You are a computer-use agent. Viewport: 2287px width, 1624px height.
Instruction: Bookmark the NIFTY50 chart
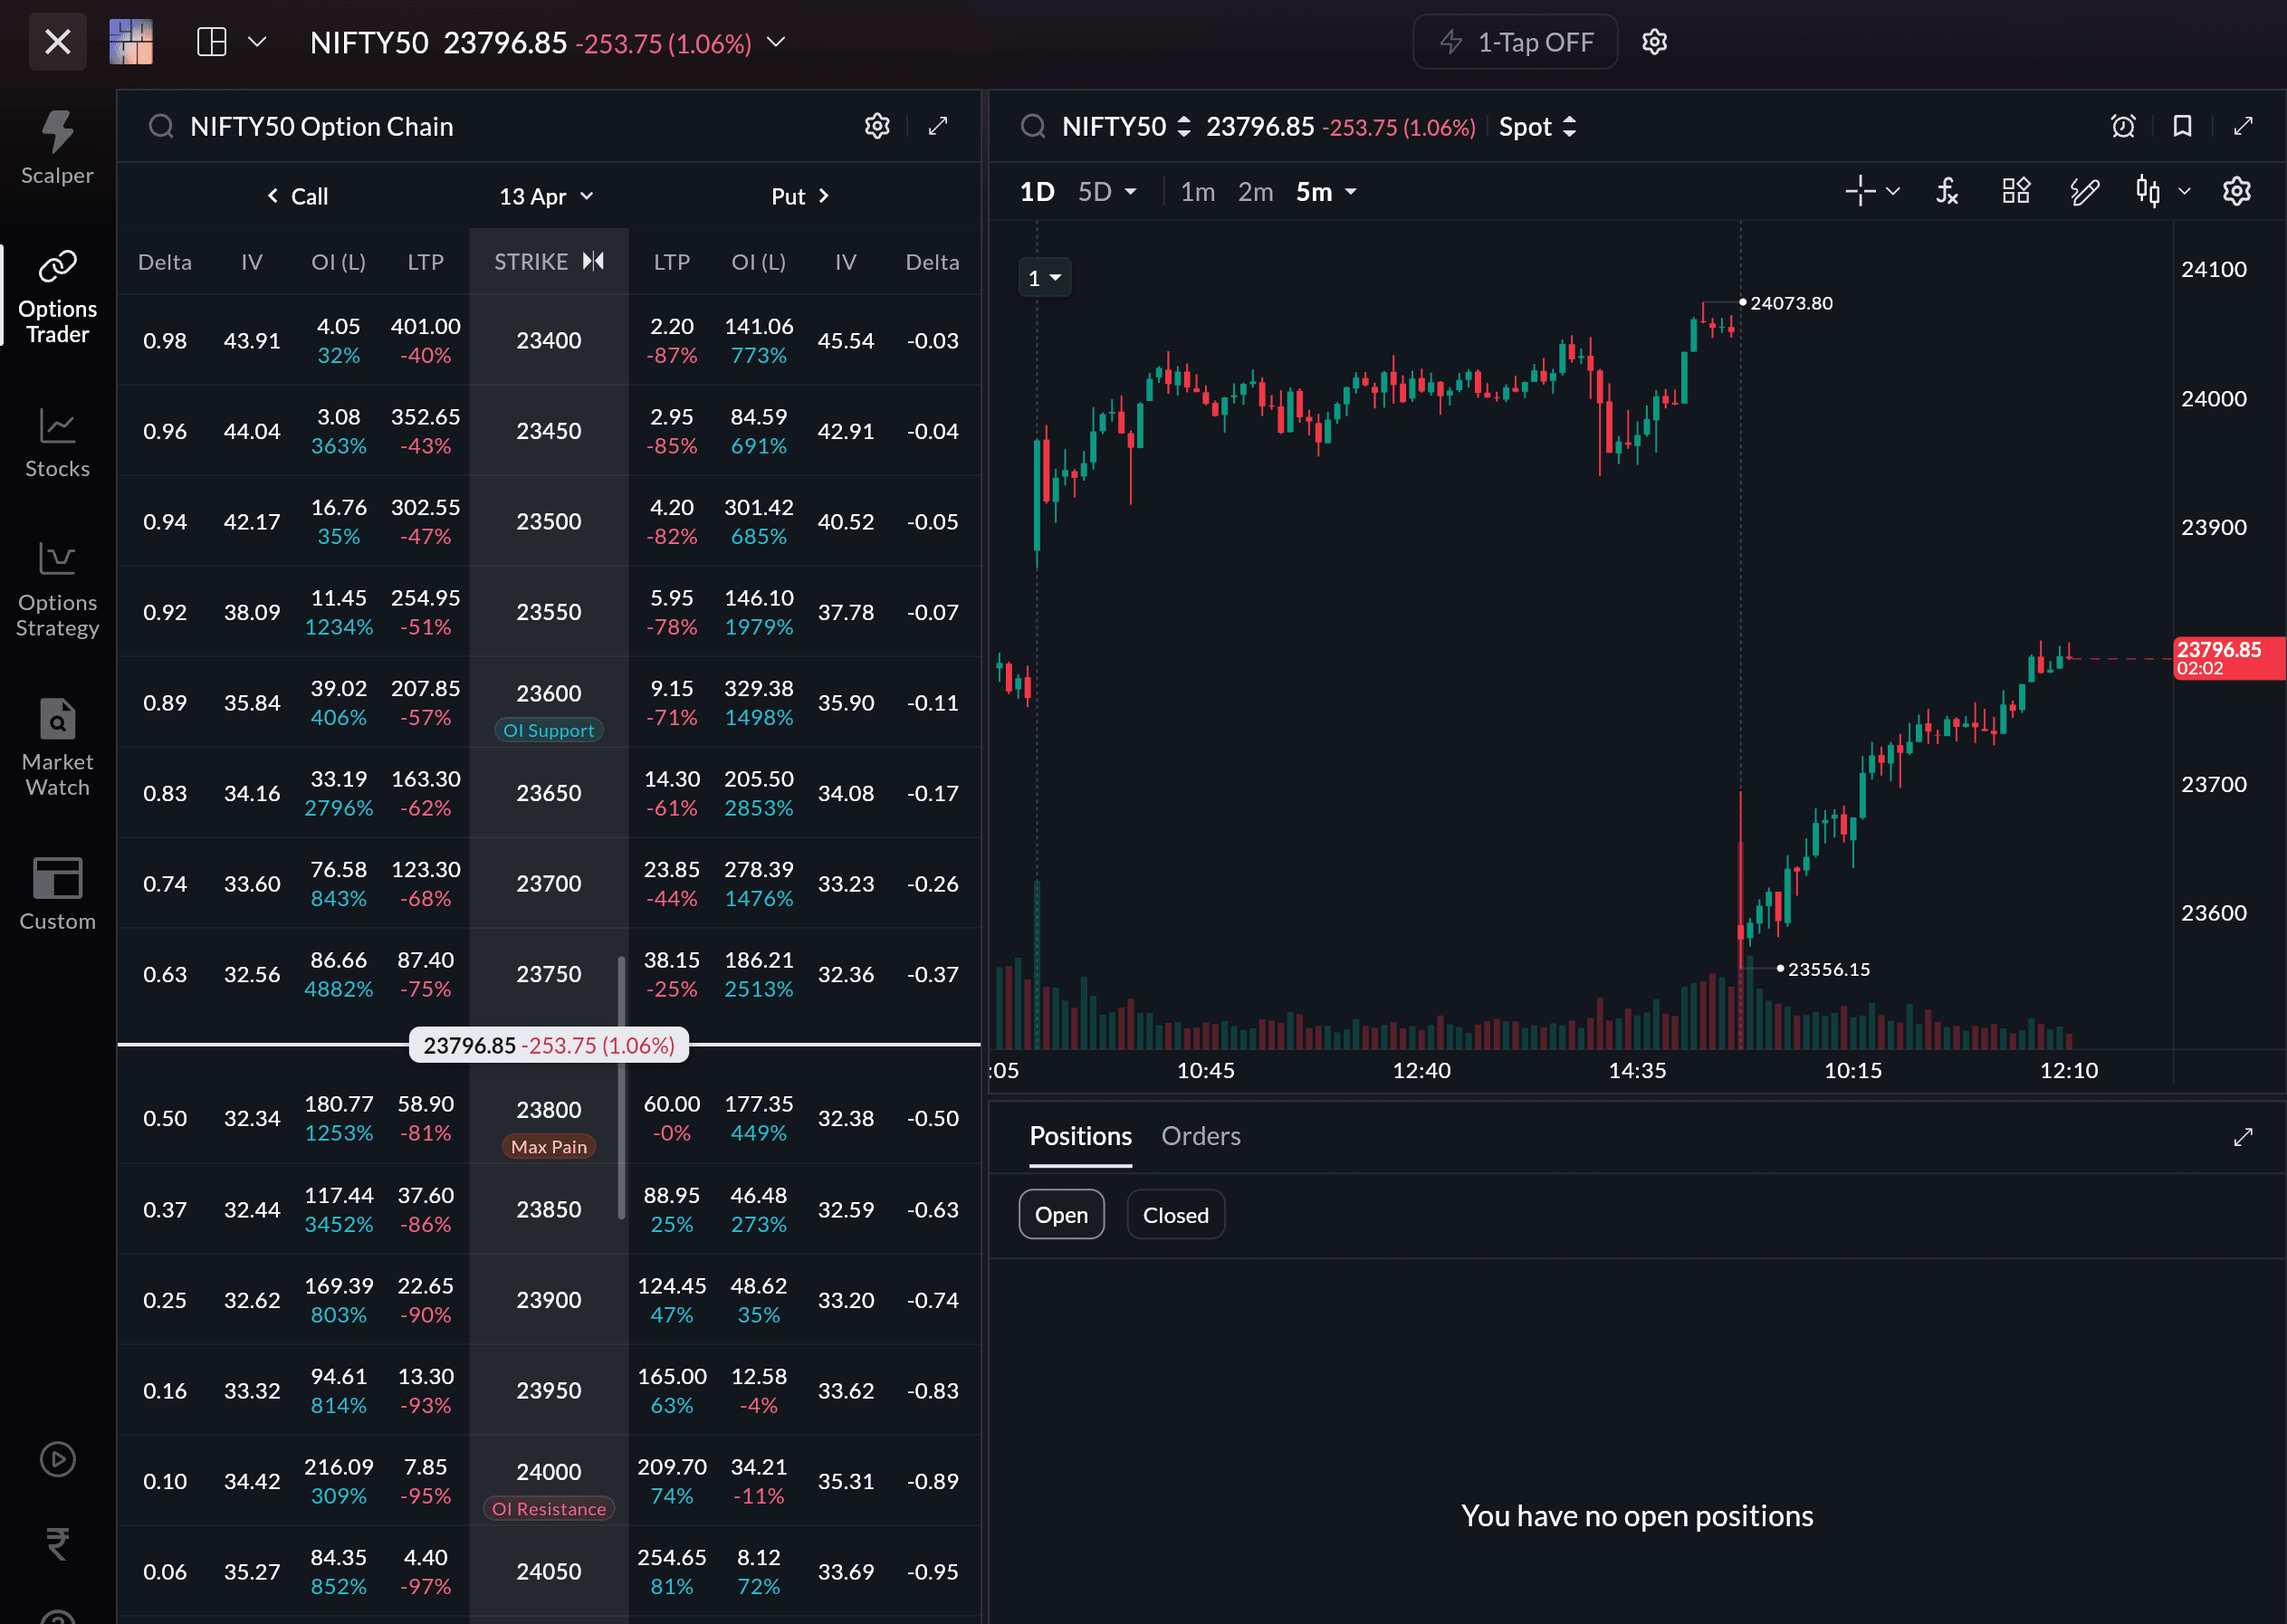click(x=2182, y=126)
